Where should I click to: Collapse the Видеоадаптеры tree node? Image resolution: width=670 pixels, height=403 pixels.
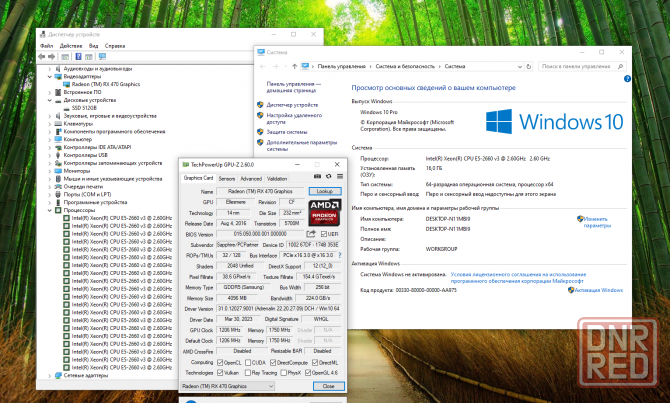[50, 76]
